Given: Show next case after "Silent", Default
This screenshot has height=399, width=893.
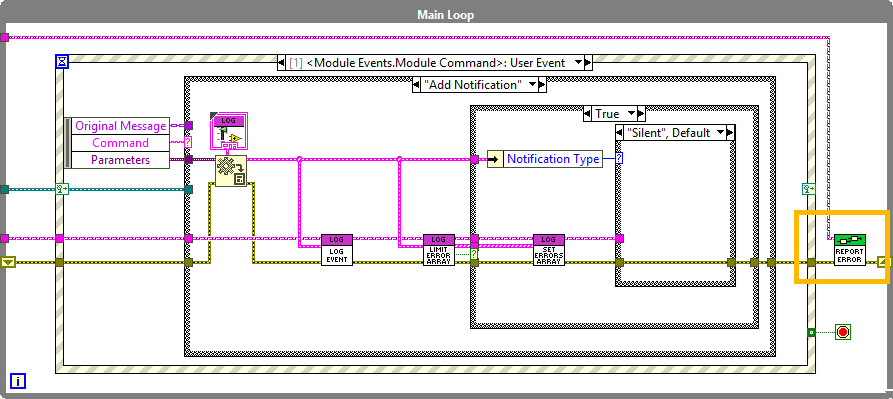Looking at the screenshot, I should coord(731,133).
